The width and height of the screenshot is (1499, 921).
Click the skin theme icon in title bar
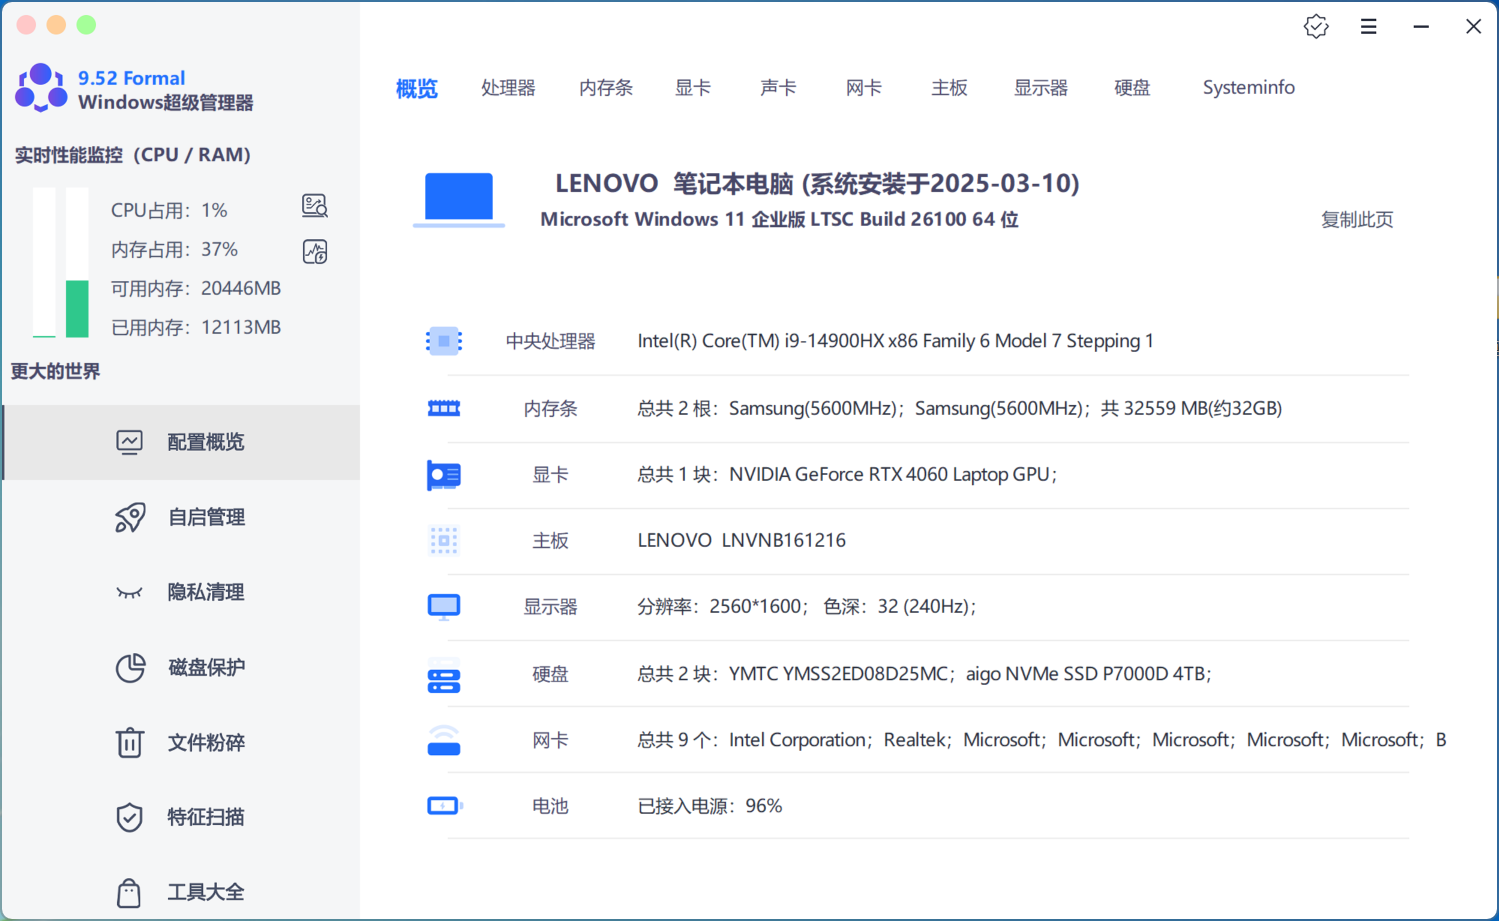(x=1316, y=27)
